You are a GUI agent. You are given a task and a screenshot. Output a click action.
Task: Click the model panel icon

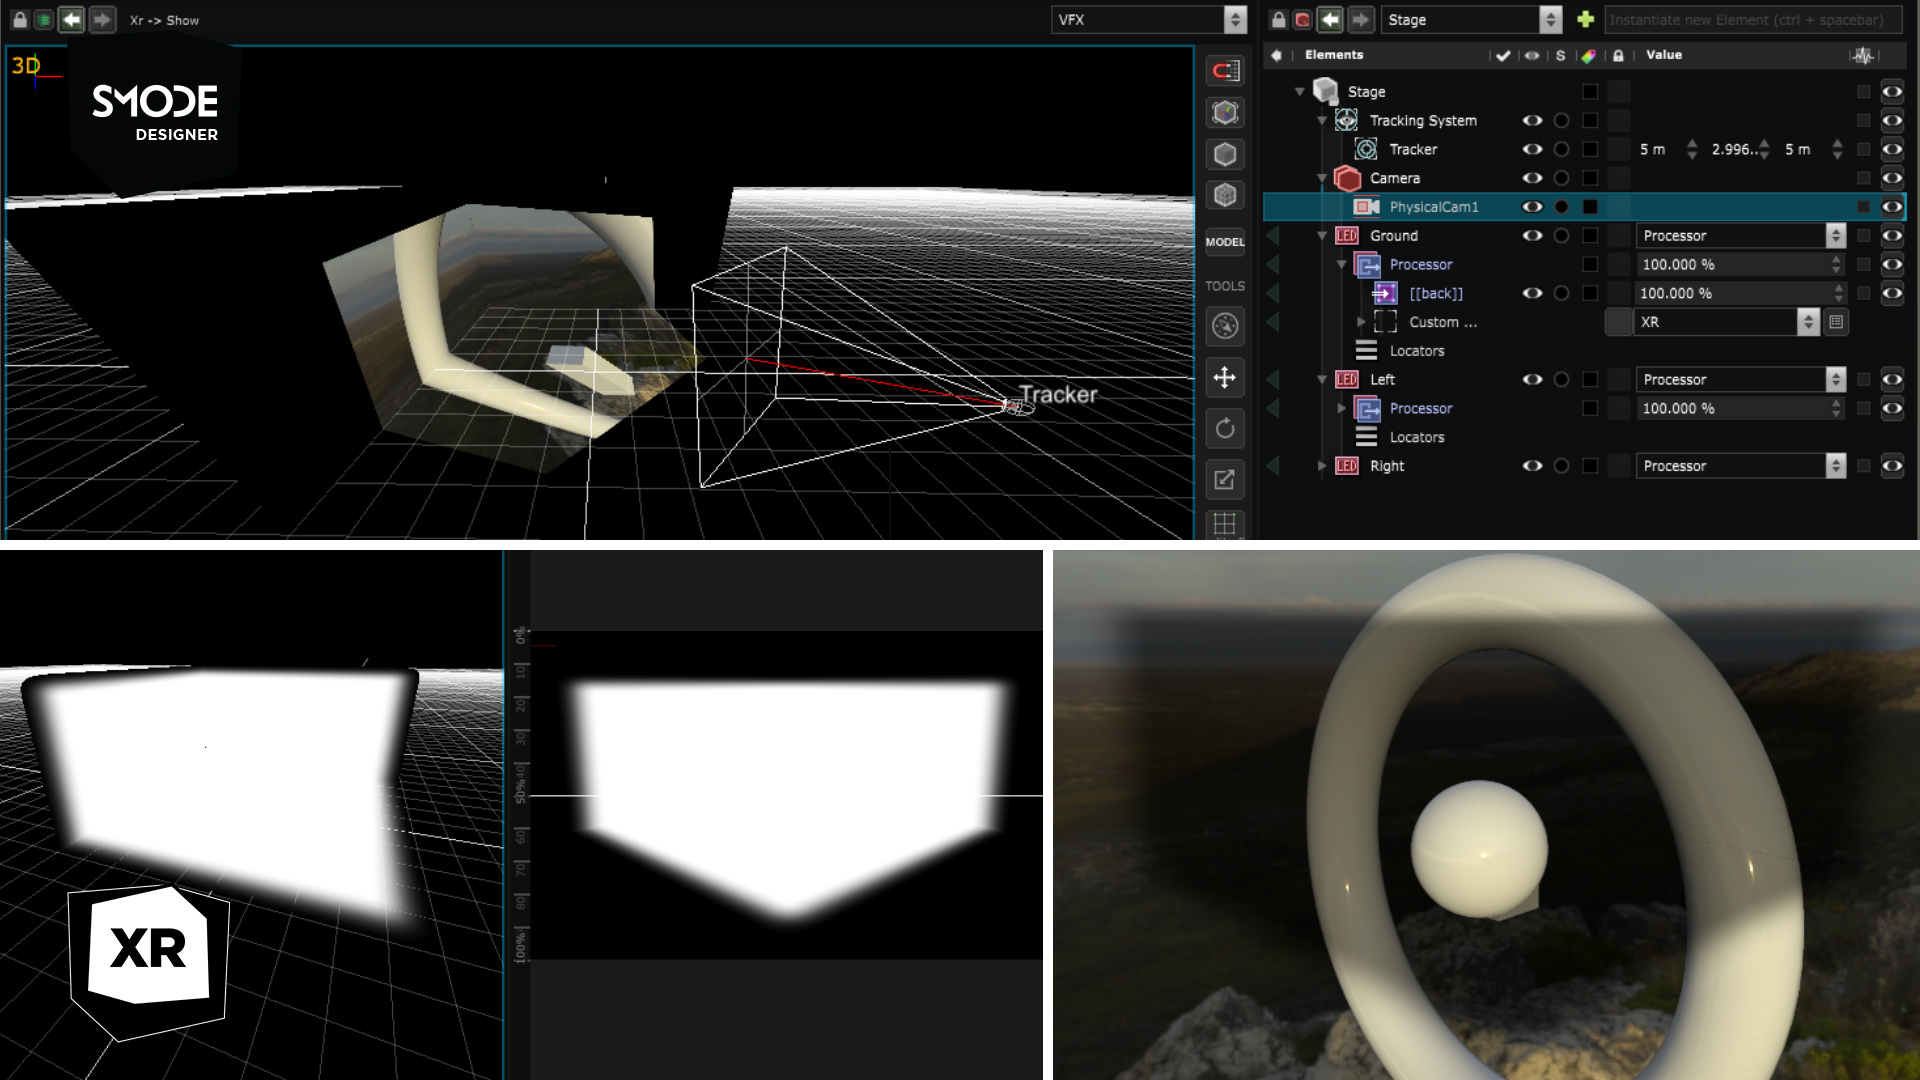coord(1224,241)
